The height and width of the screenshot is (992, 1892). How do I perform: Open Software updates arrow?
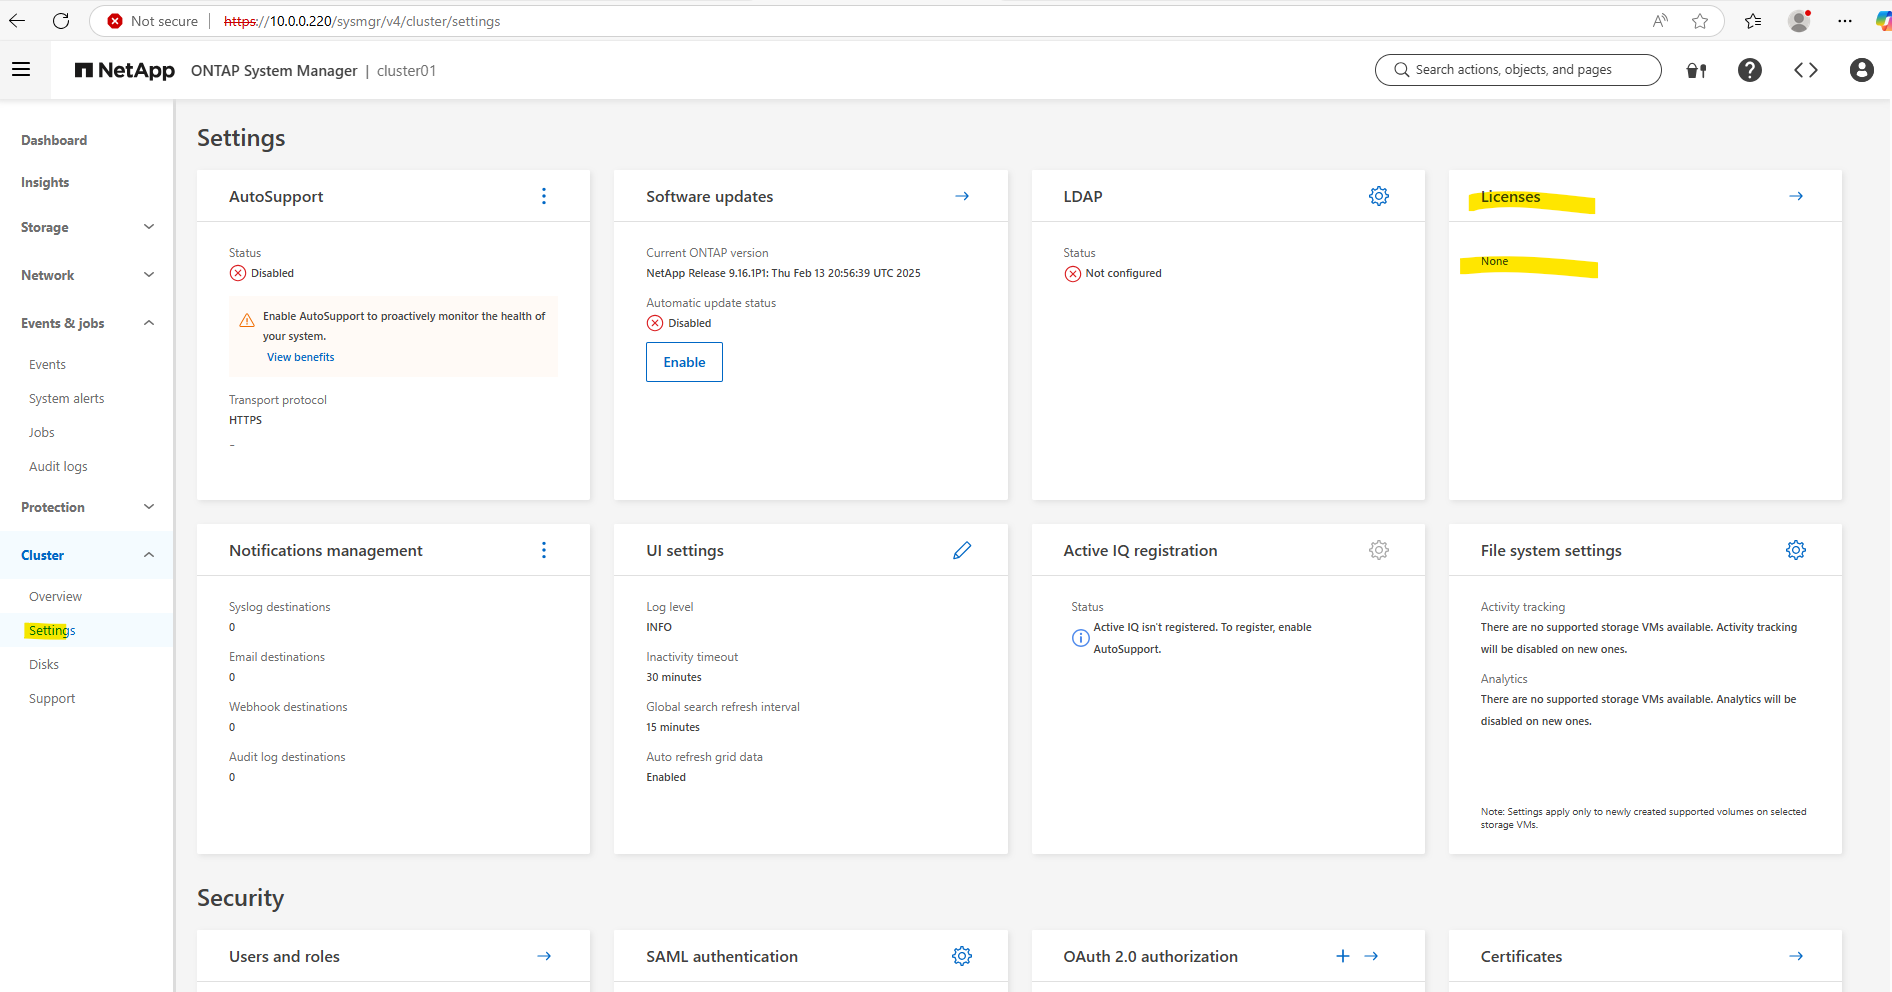click(962, 196)
